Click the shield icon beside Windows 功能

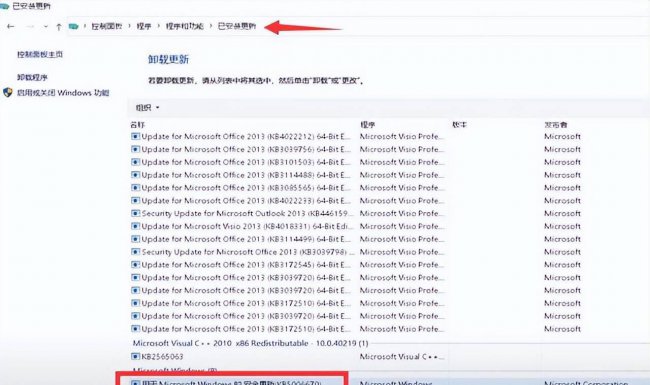pos(7,92)
